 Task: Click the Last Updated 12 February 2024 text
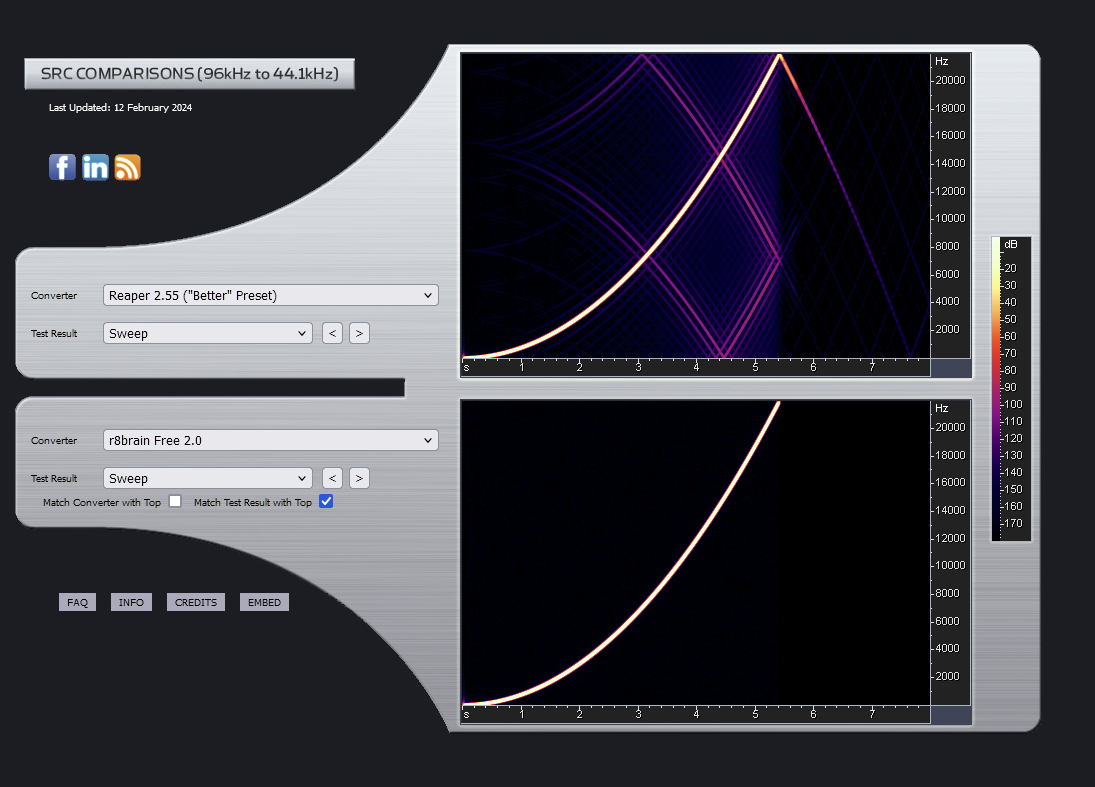(x=120, y=108)
